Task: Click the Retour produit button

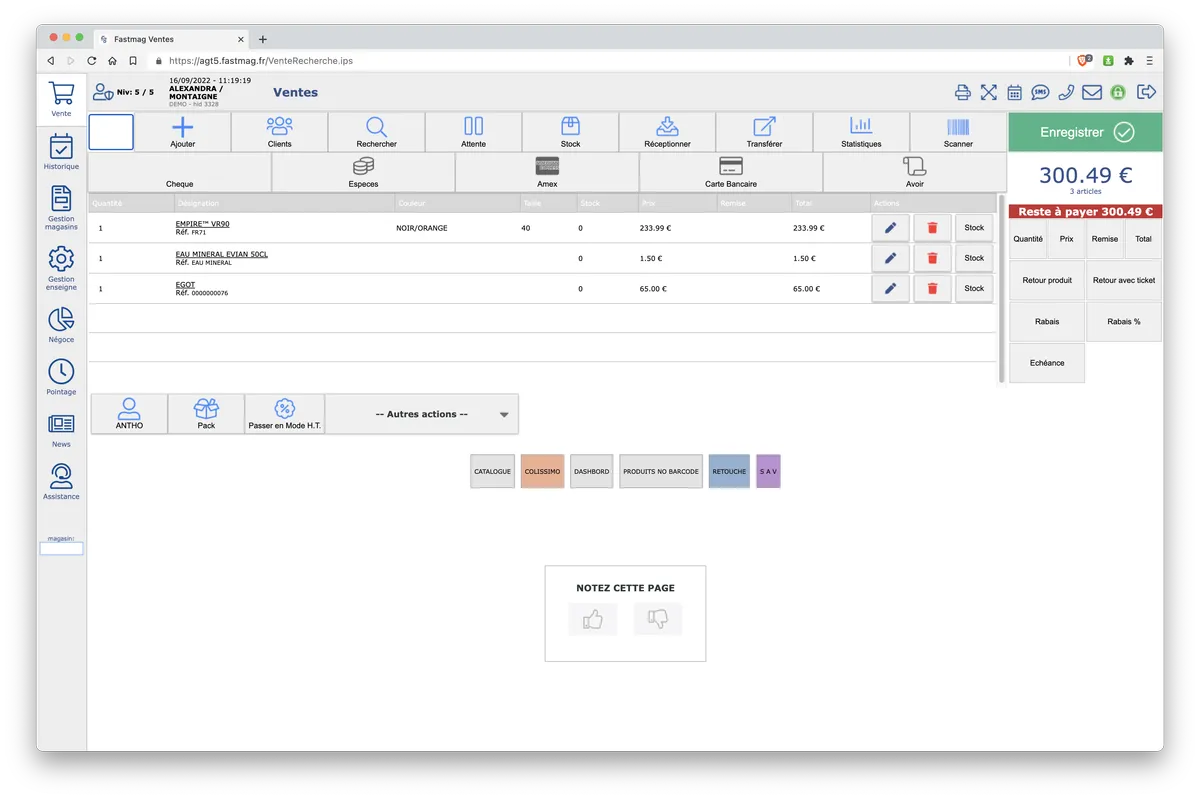Action: [1047, 280]
